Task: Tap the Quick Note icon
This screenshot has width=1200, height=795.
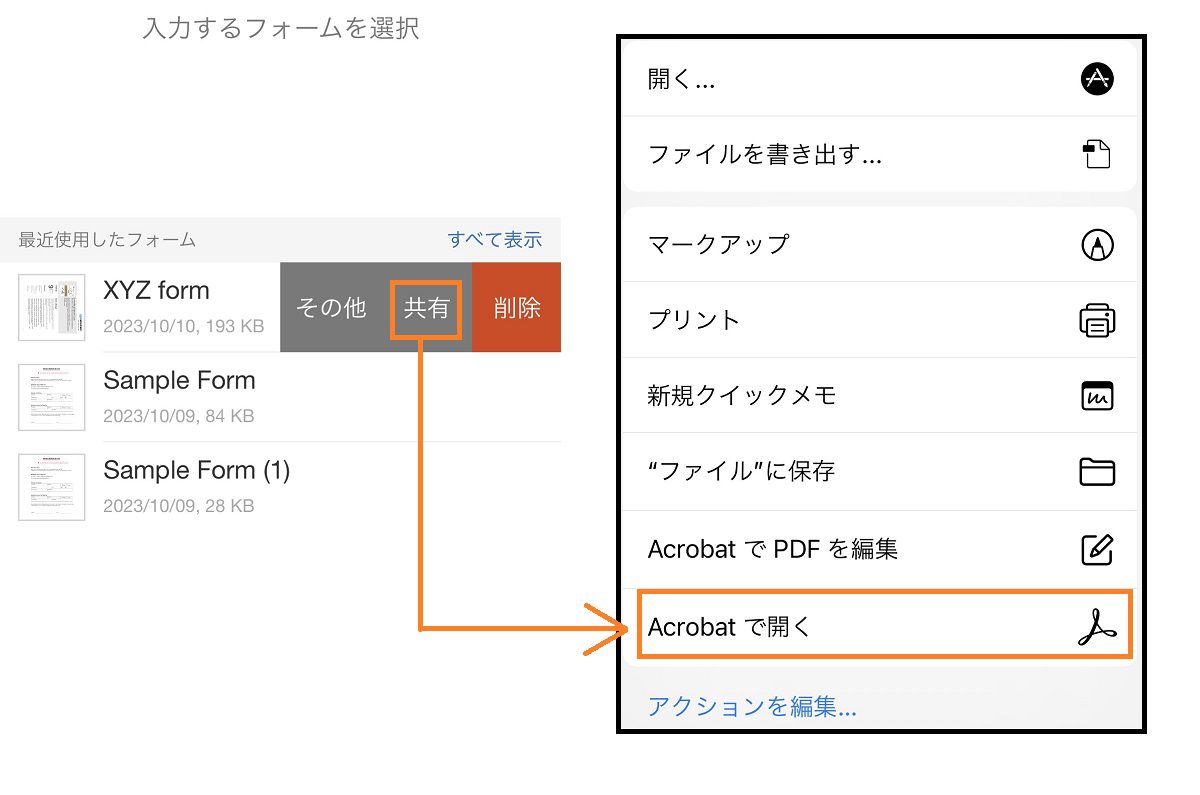Action: [1097, 395]
